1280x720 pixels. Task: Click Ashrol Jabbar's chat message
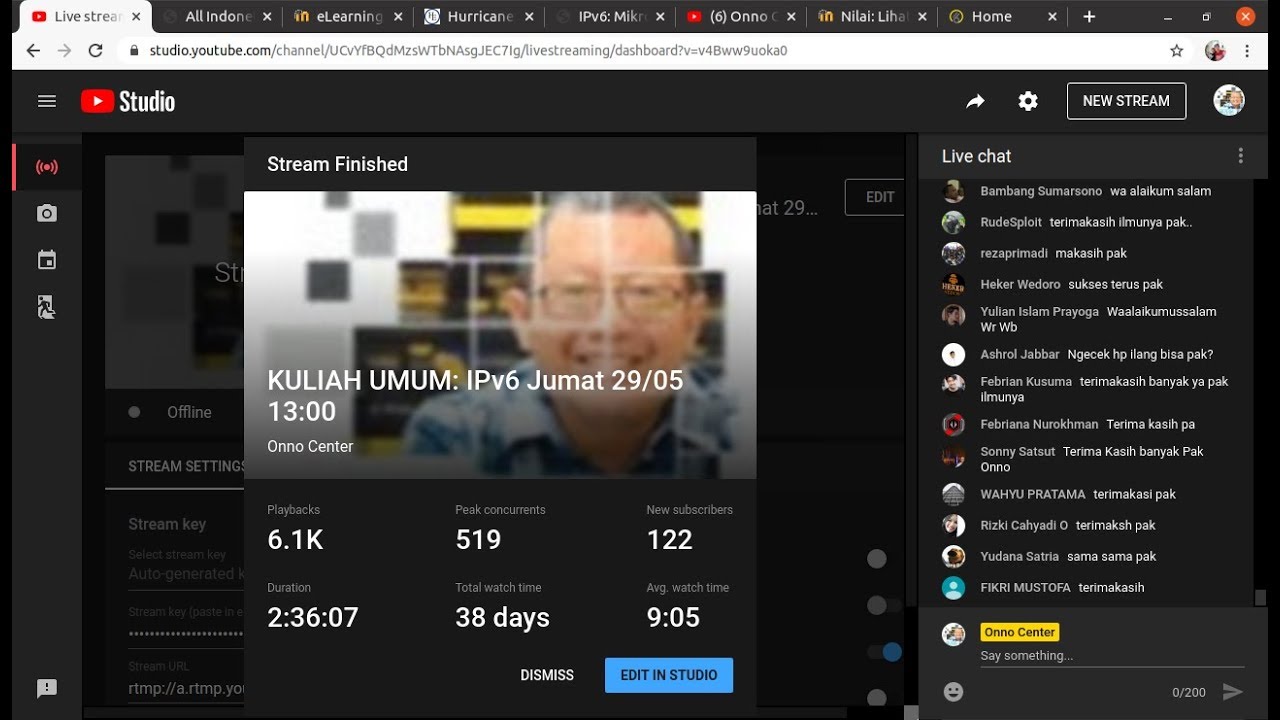(x=1140, y=354)
